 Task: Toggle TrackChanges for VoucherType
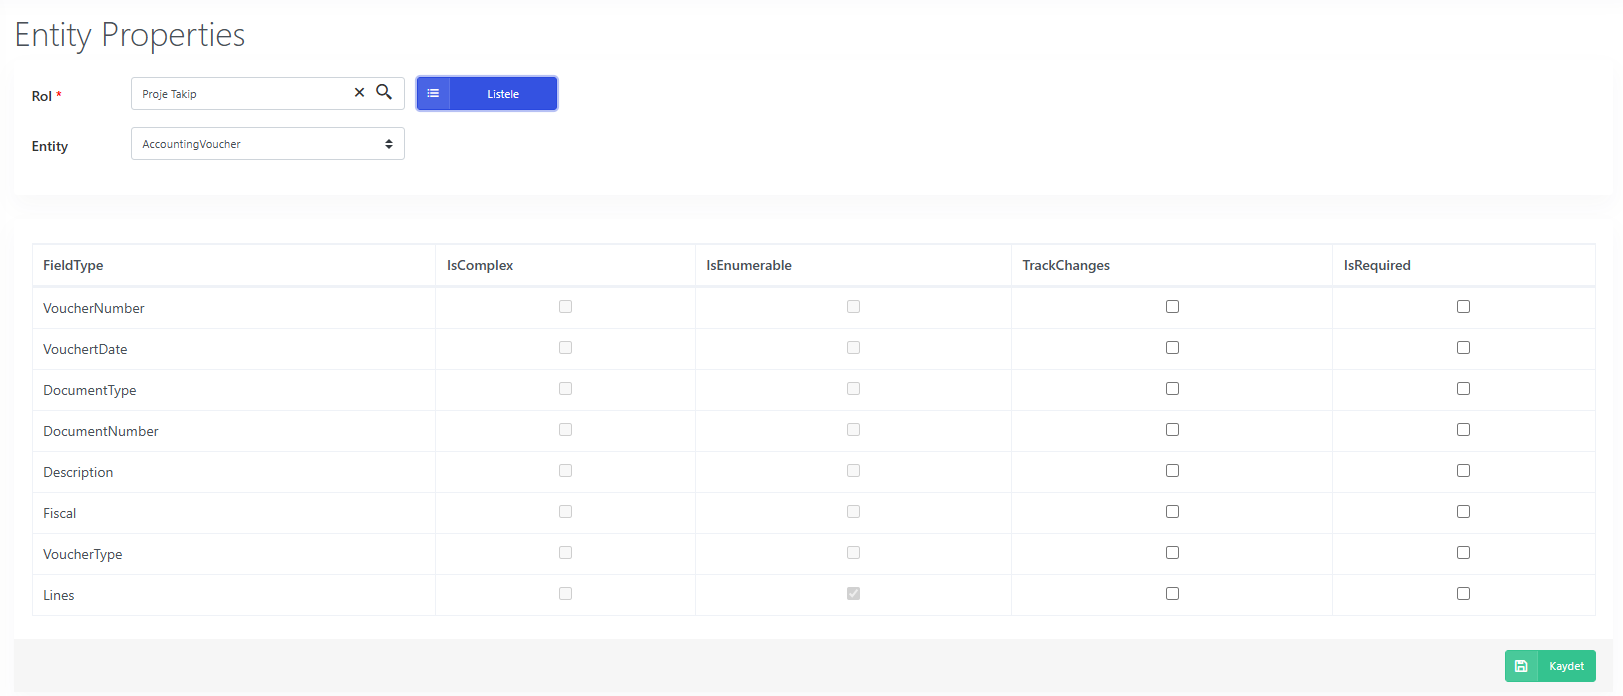[1172, 553]
